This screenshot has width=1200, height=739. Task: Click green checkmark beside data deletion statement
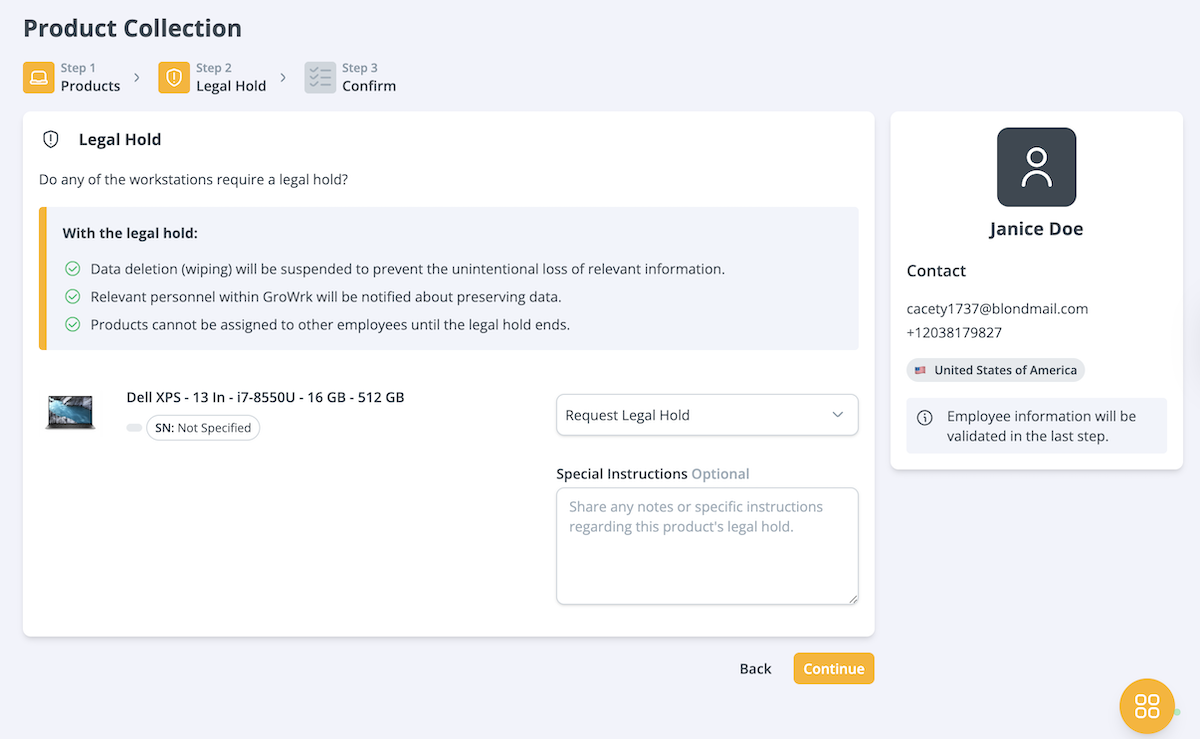(x=72, y=269)
